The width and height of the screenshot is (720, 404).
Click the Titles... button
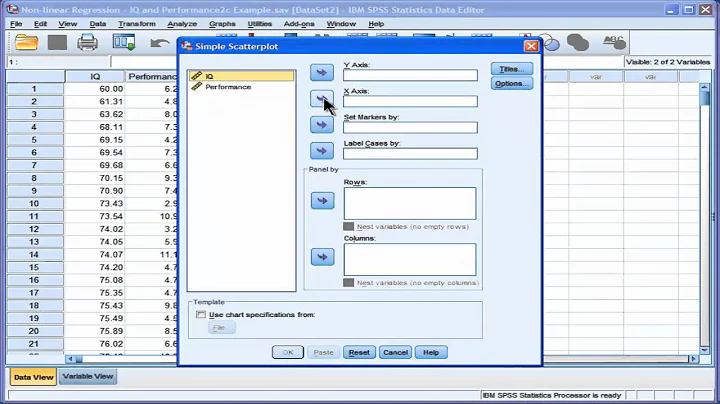point(512,69)
